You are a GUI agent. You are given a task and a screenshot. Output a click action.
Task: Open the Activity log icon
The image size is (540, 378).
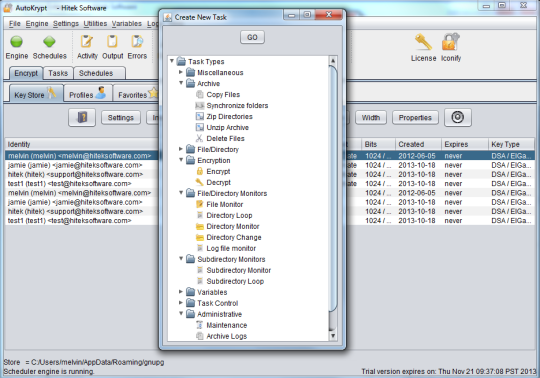click(87, 41)
